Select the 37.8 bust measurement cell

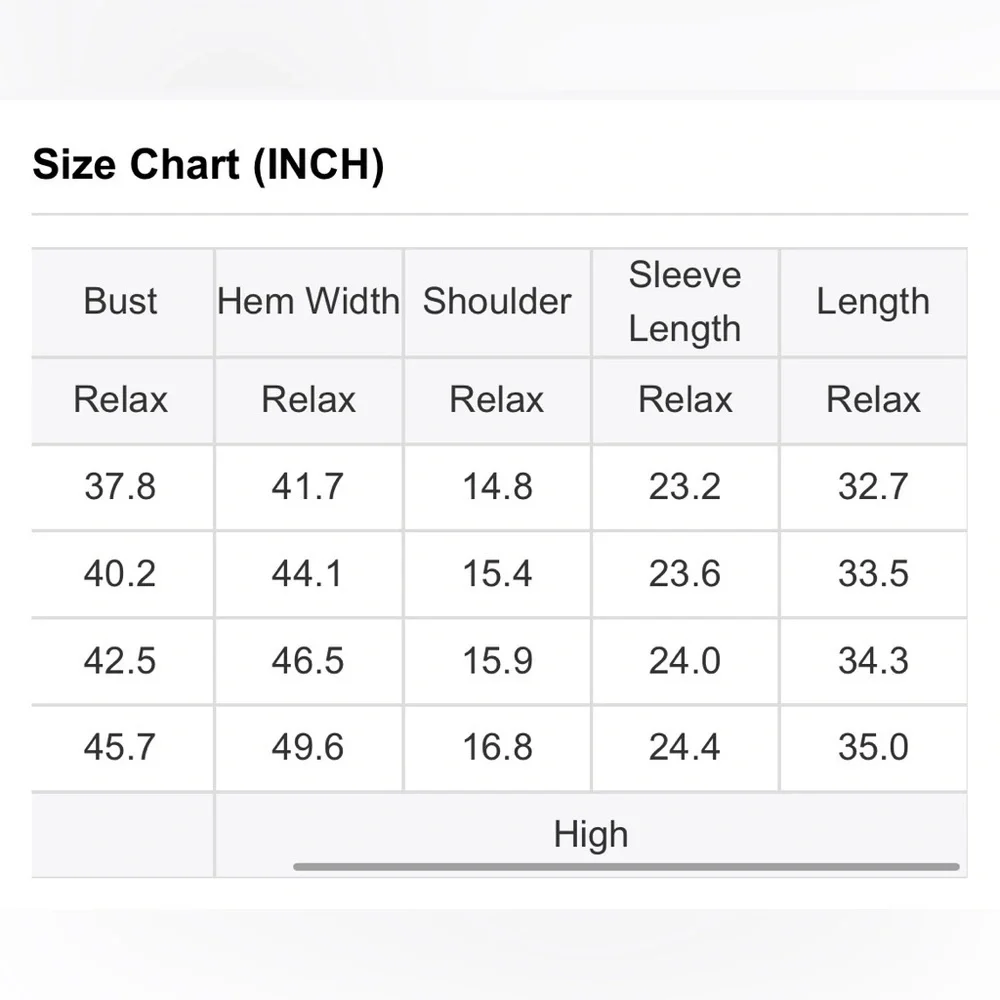click(x=121, y=487)
